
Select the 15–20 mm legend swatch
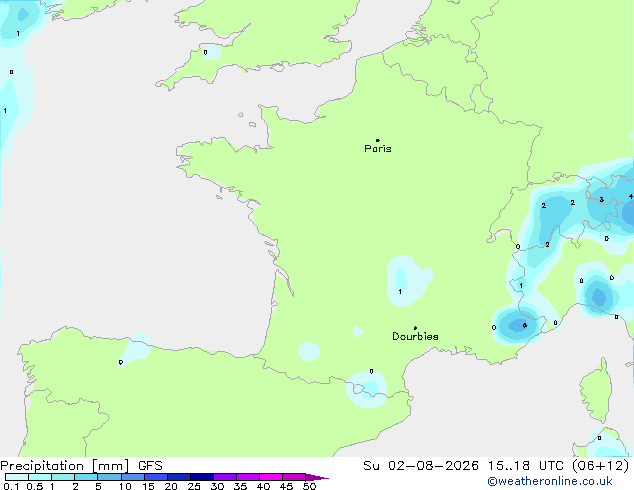coord(156,477)
